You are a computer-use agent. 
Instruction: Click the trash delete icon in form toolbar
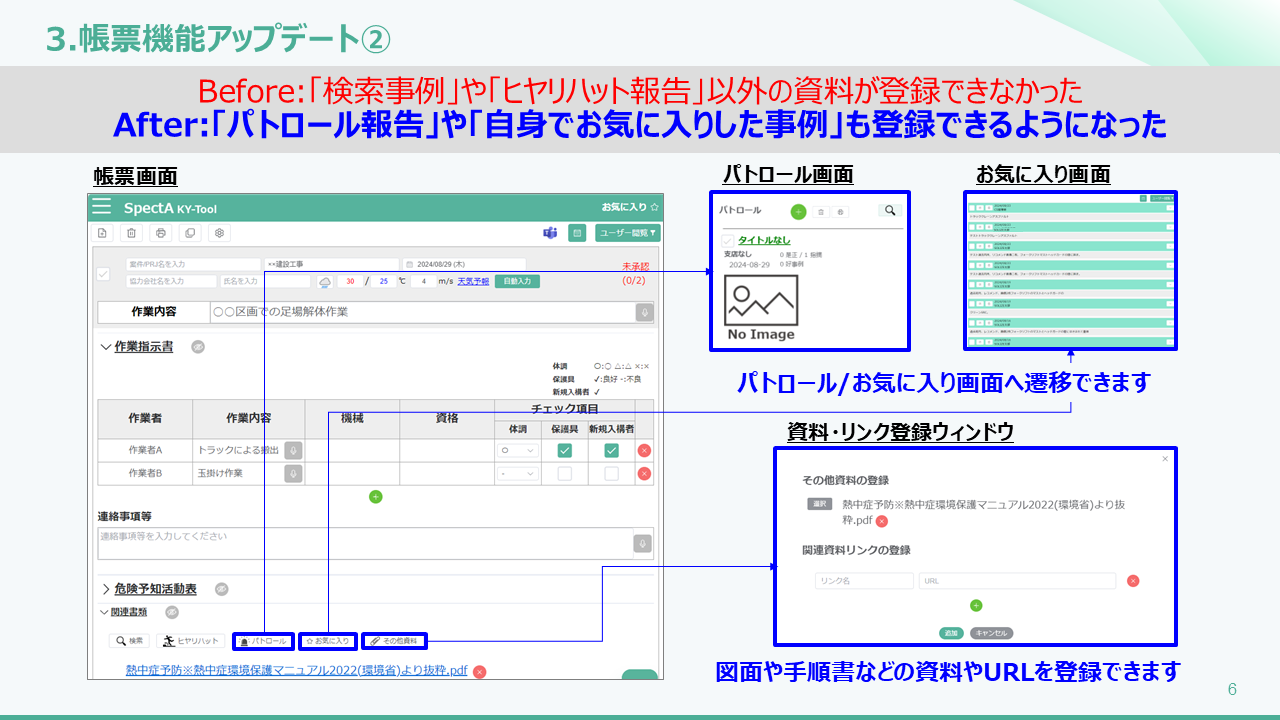[130, 233]
